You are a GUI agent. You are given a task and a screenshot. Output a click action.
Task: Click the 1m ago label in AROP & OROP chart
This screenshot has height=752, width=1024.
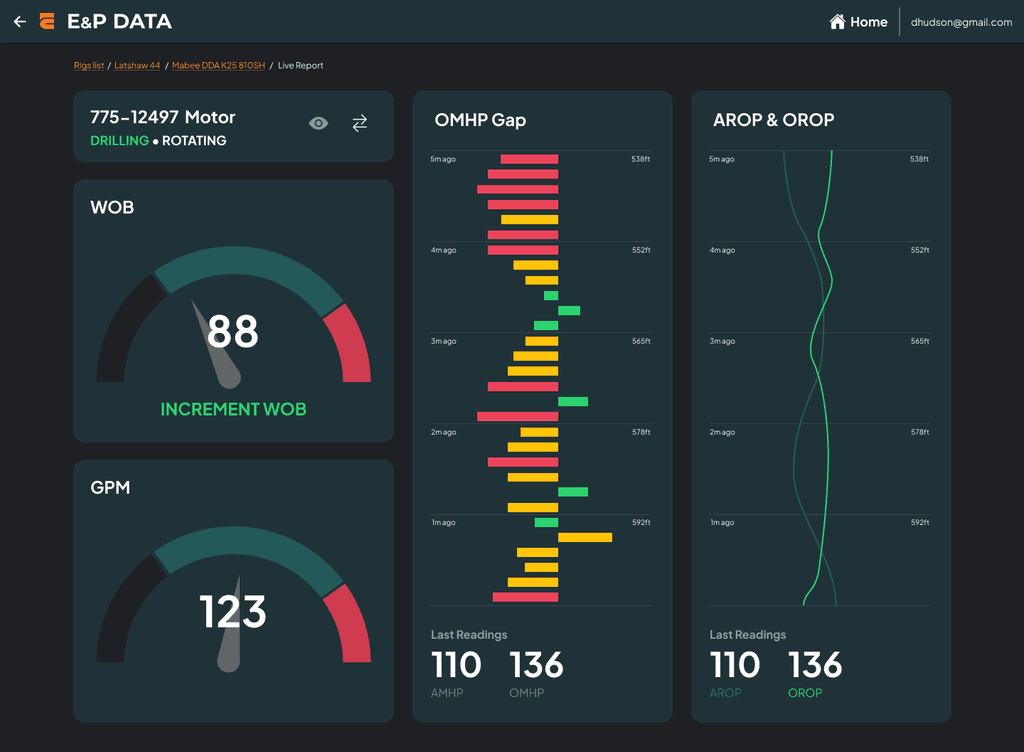click(722, 522)
